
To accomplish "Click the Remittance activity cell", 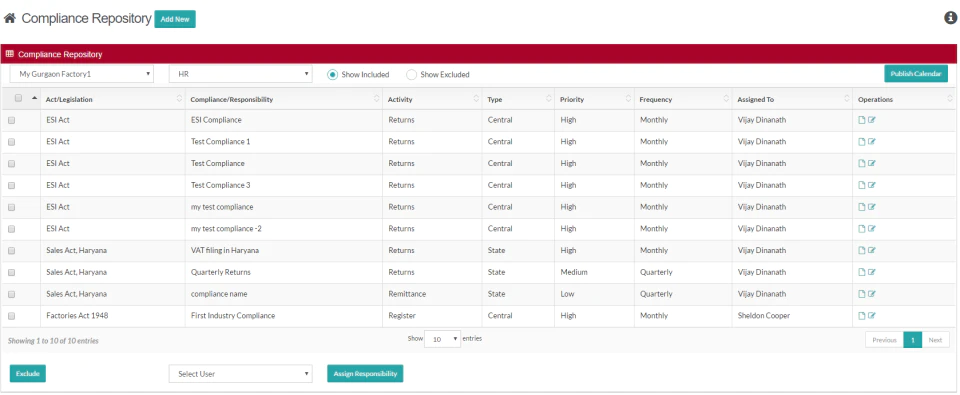I will (432, 294).
